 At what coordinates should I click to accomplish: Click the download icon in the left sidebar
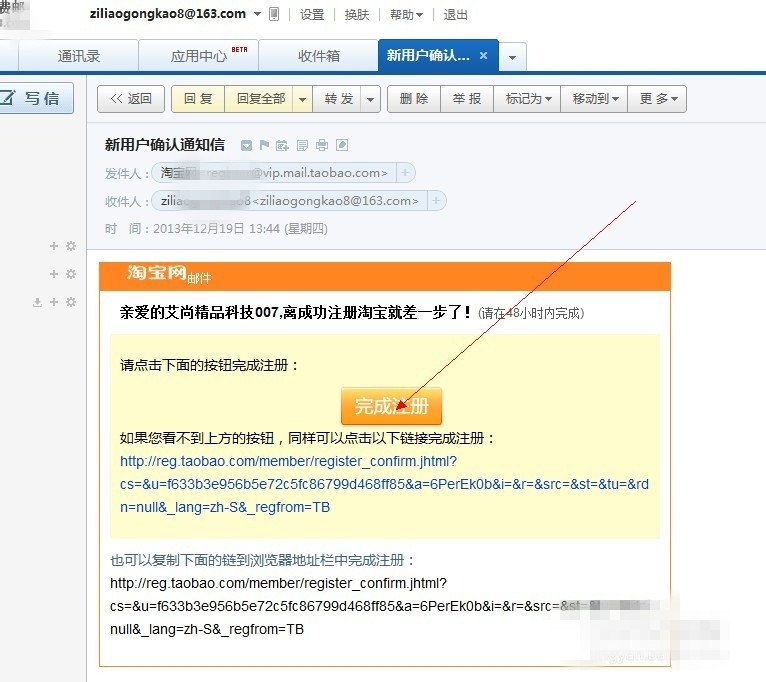click(38, 302)
